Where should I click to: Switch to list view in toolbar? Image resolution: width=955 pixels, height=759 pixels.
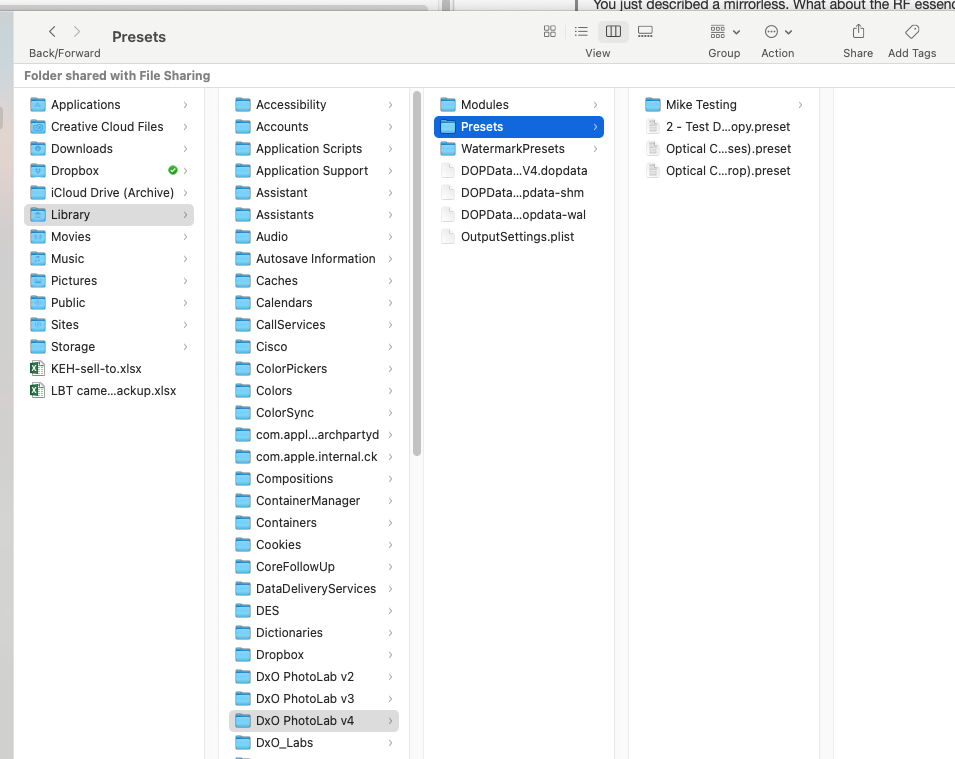coord(581,32)
